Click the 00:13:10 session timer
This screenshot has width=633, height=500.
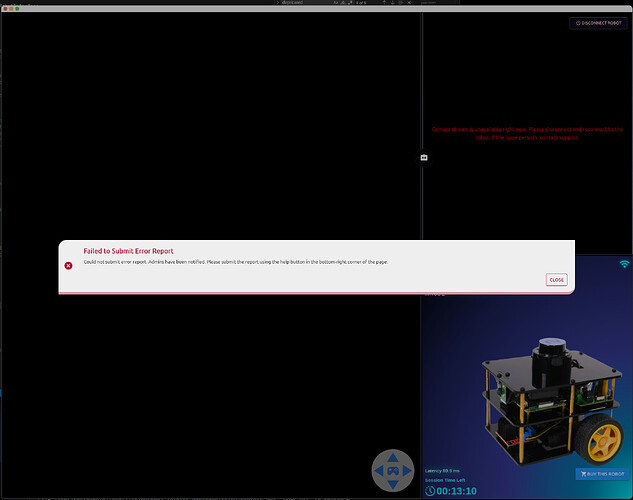[x=456, y=491]
